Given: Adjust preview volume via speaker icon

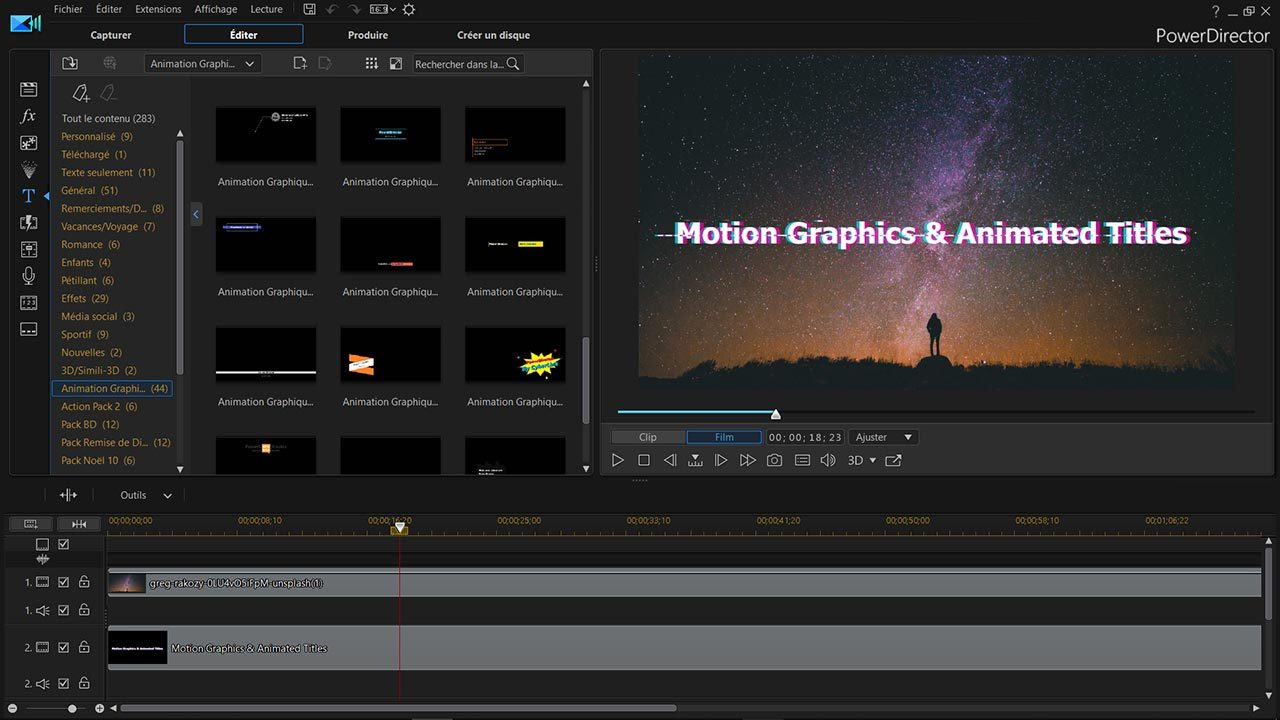Looking at the screenshot, I should [828, 460].
